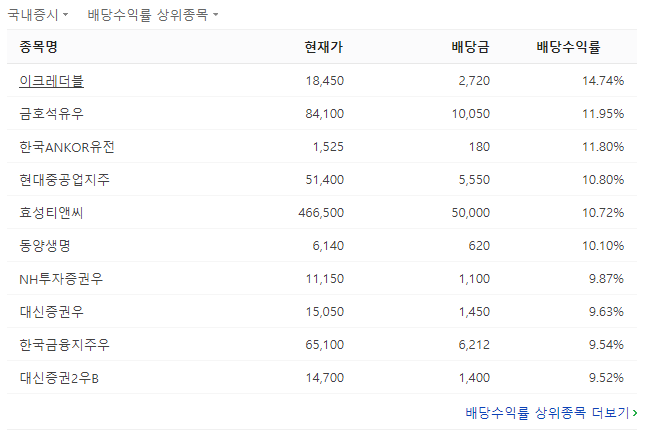Click the 이크레더블 stock link
650x430 pixels.
(51, 81)
